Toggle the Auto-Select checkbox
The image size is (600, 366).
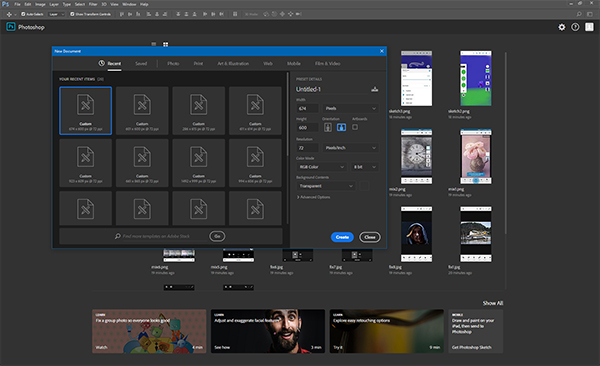coord(23,14)
